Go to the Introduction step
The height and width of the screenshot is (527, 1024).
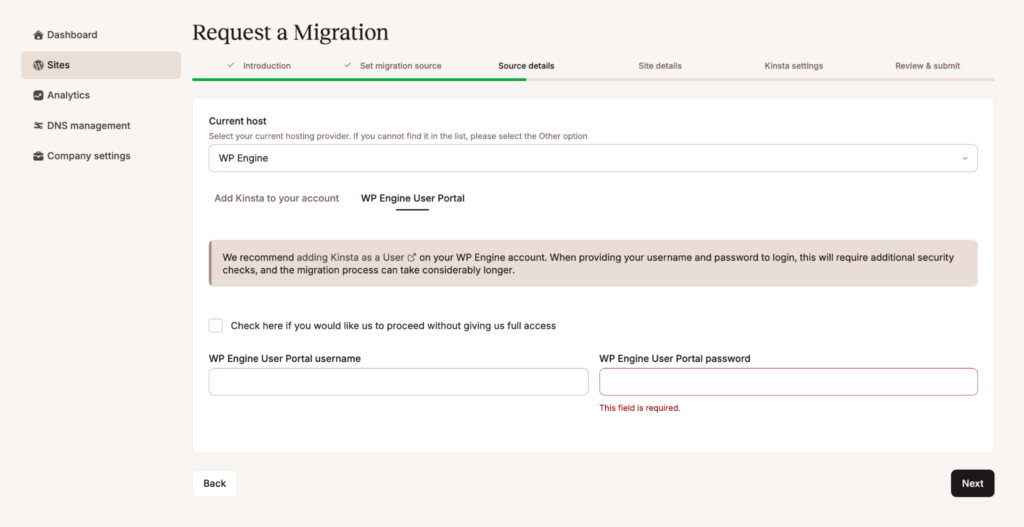(266, 66)
